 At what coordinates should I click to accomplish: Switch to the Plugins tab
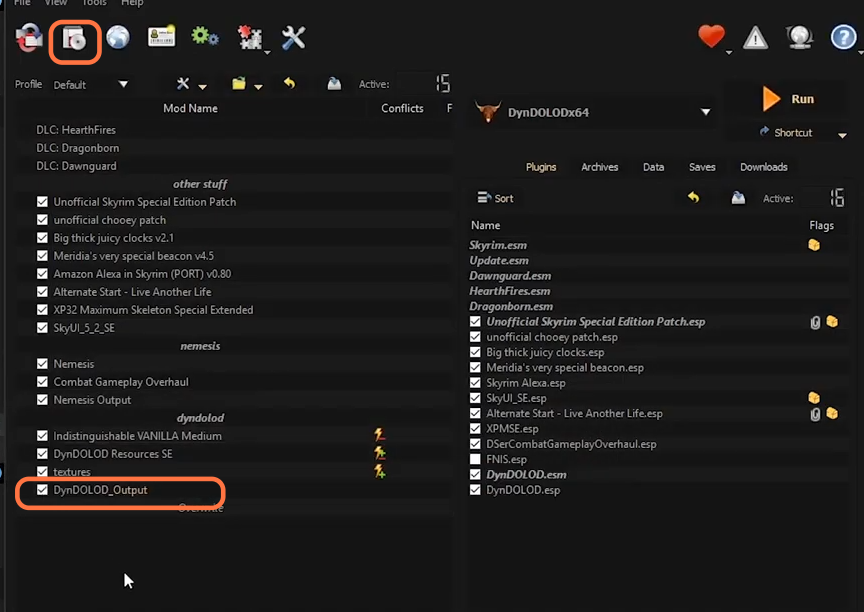541,167
